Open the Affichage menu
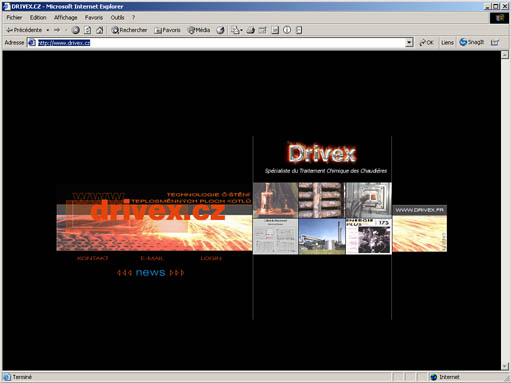This screenshot has width=511, height=383. tap(66, 17)
